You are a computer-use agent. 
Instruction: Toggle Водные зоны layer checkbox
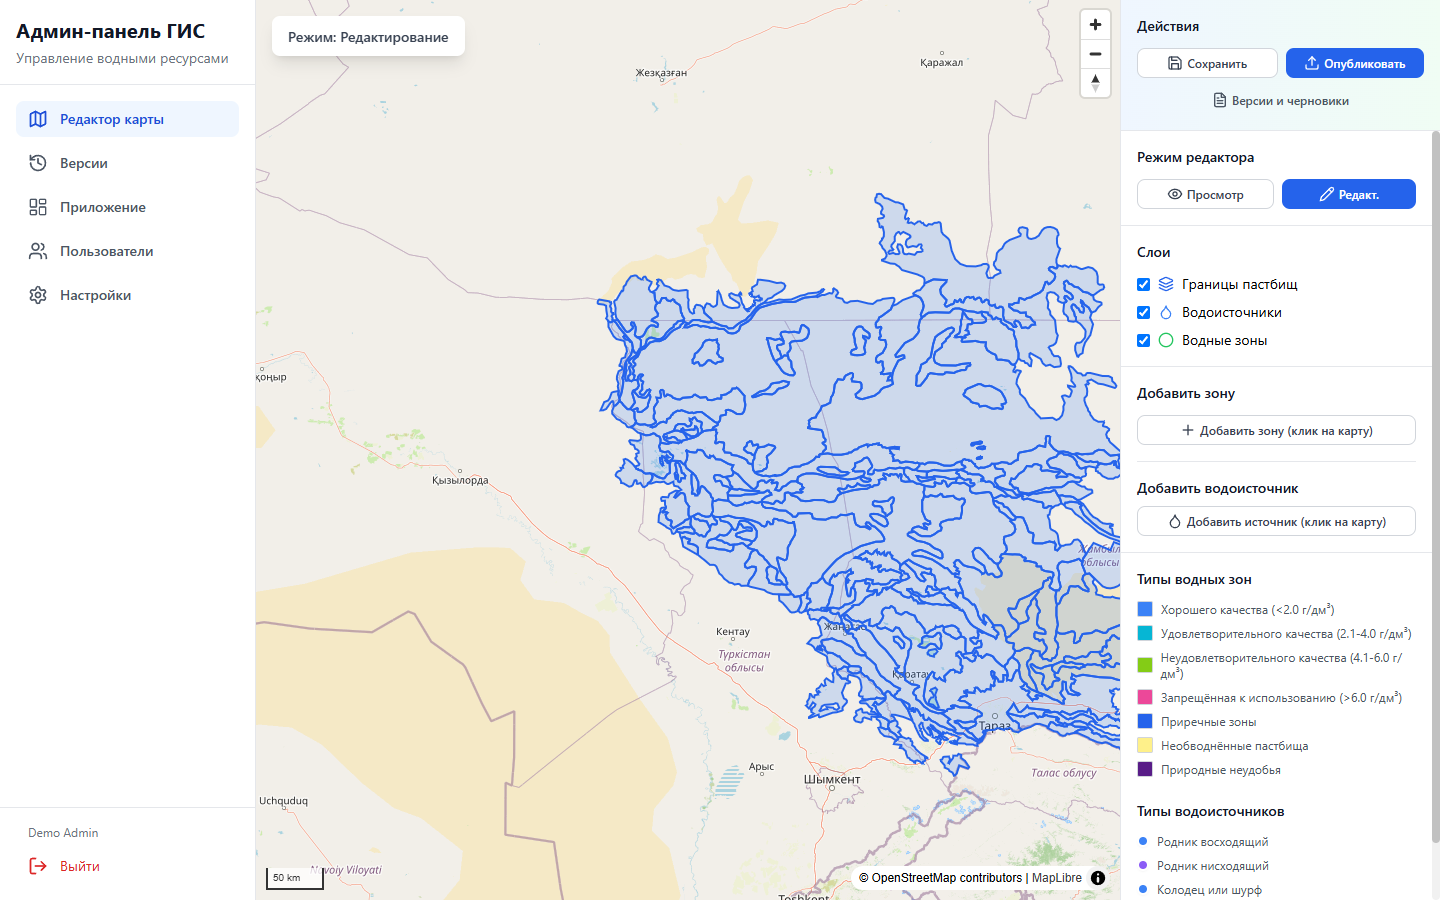tap(1144, 340)
